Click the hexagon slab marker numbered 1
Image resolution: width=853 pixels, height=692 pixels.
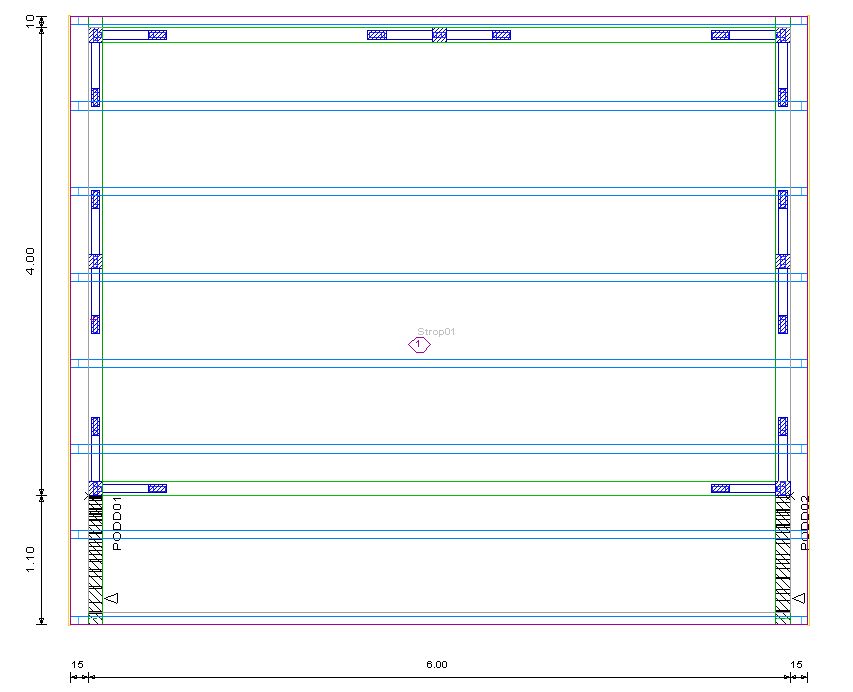[418, 345]
